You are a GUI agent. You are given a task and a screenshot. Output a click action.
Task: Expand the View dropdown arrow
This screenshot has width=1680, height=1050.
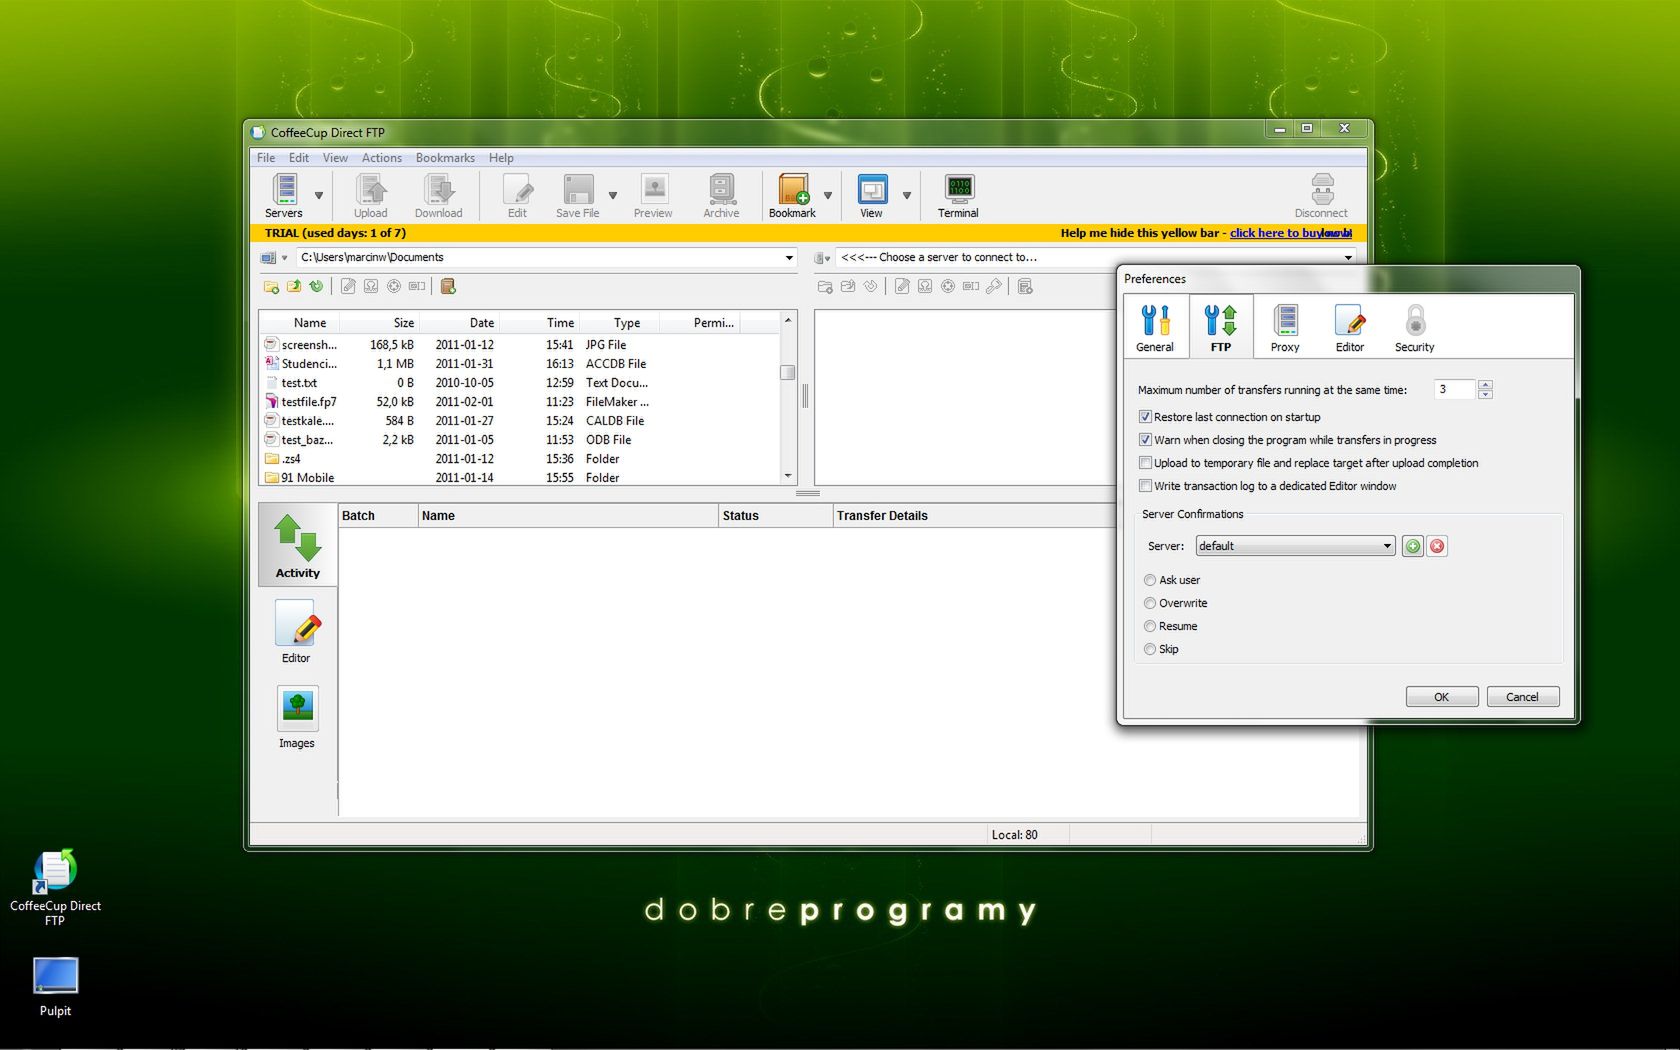pos(907,196)
